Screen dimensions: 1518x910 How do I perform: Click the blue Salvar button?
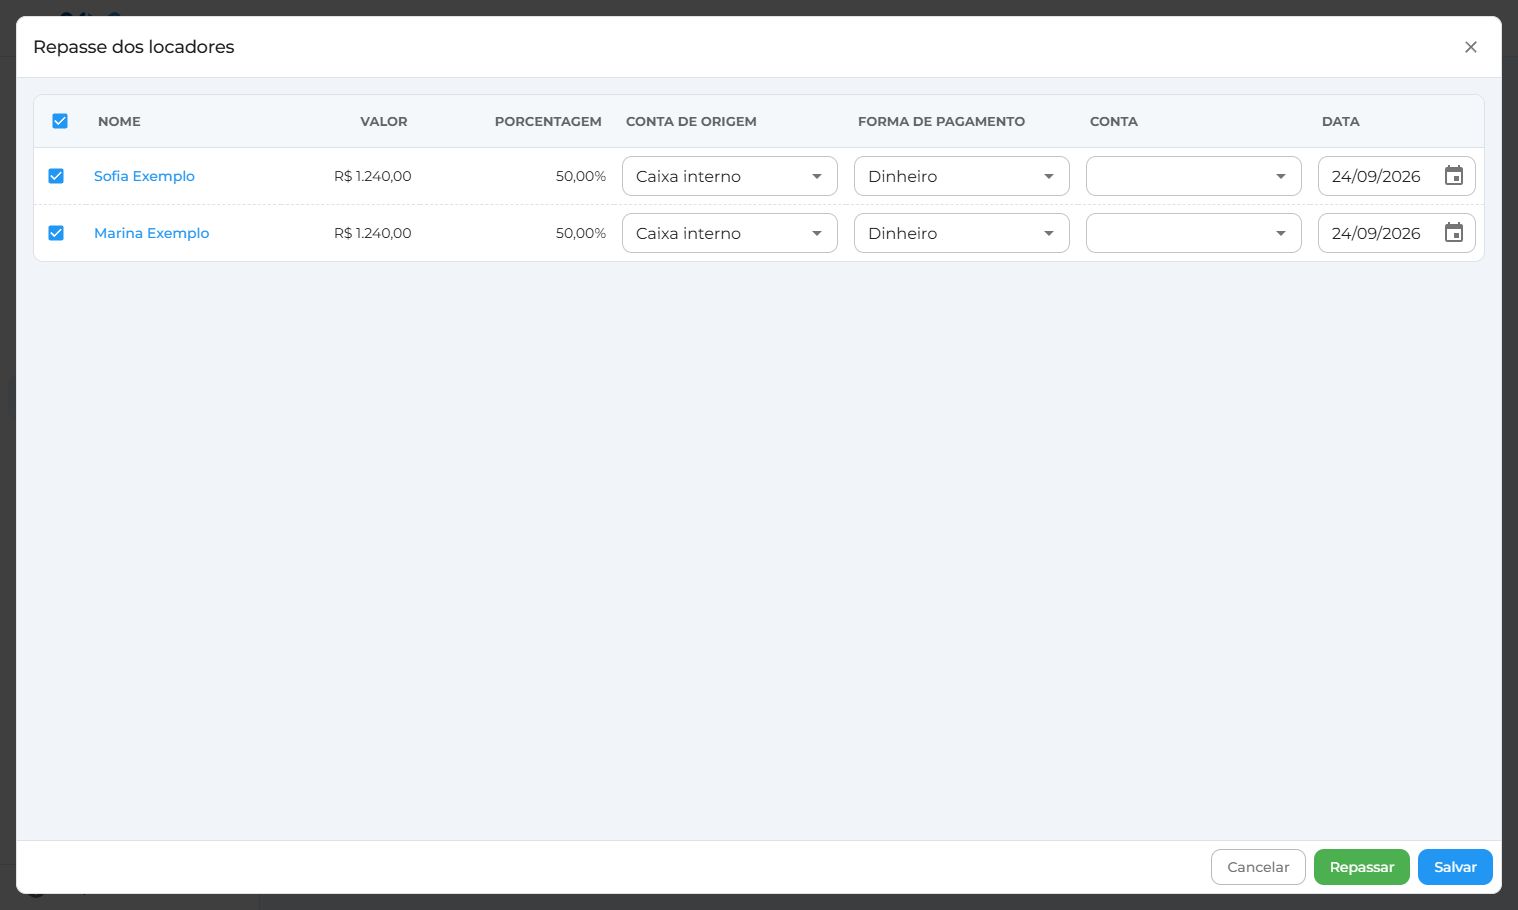coord(1455,867)
